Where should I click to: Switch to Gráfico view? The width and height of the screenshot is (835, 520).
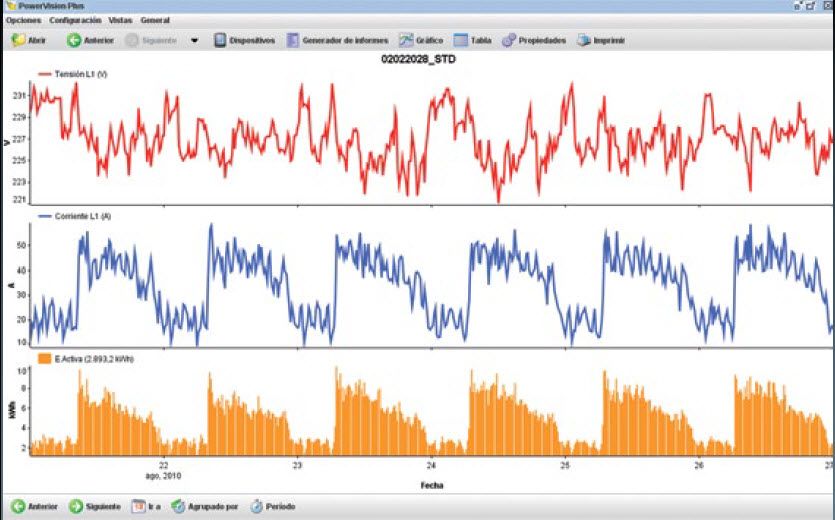pyautogui.click(x=421, y=40)
